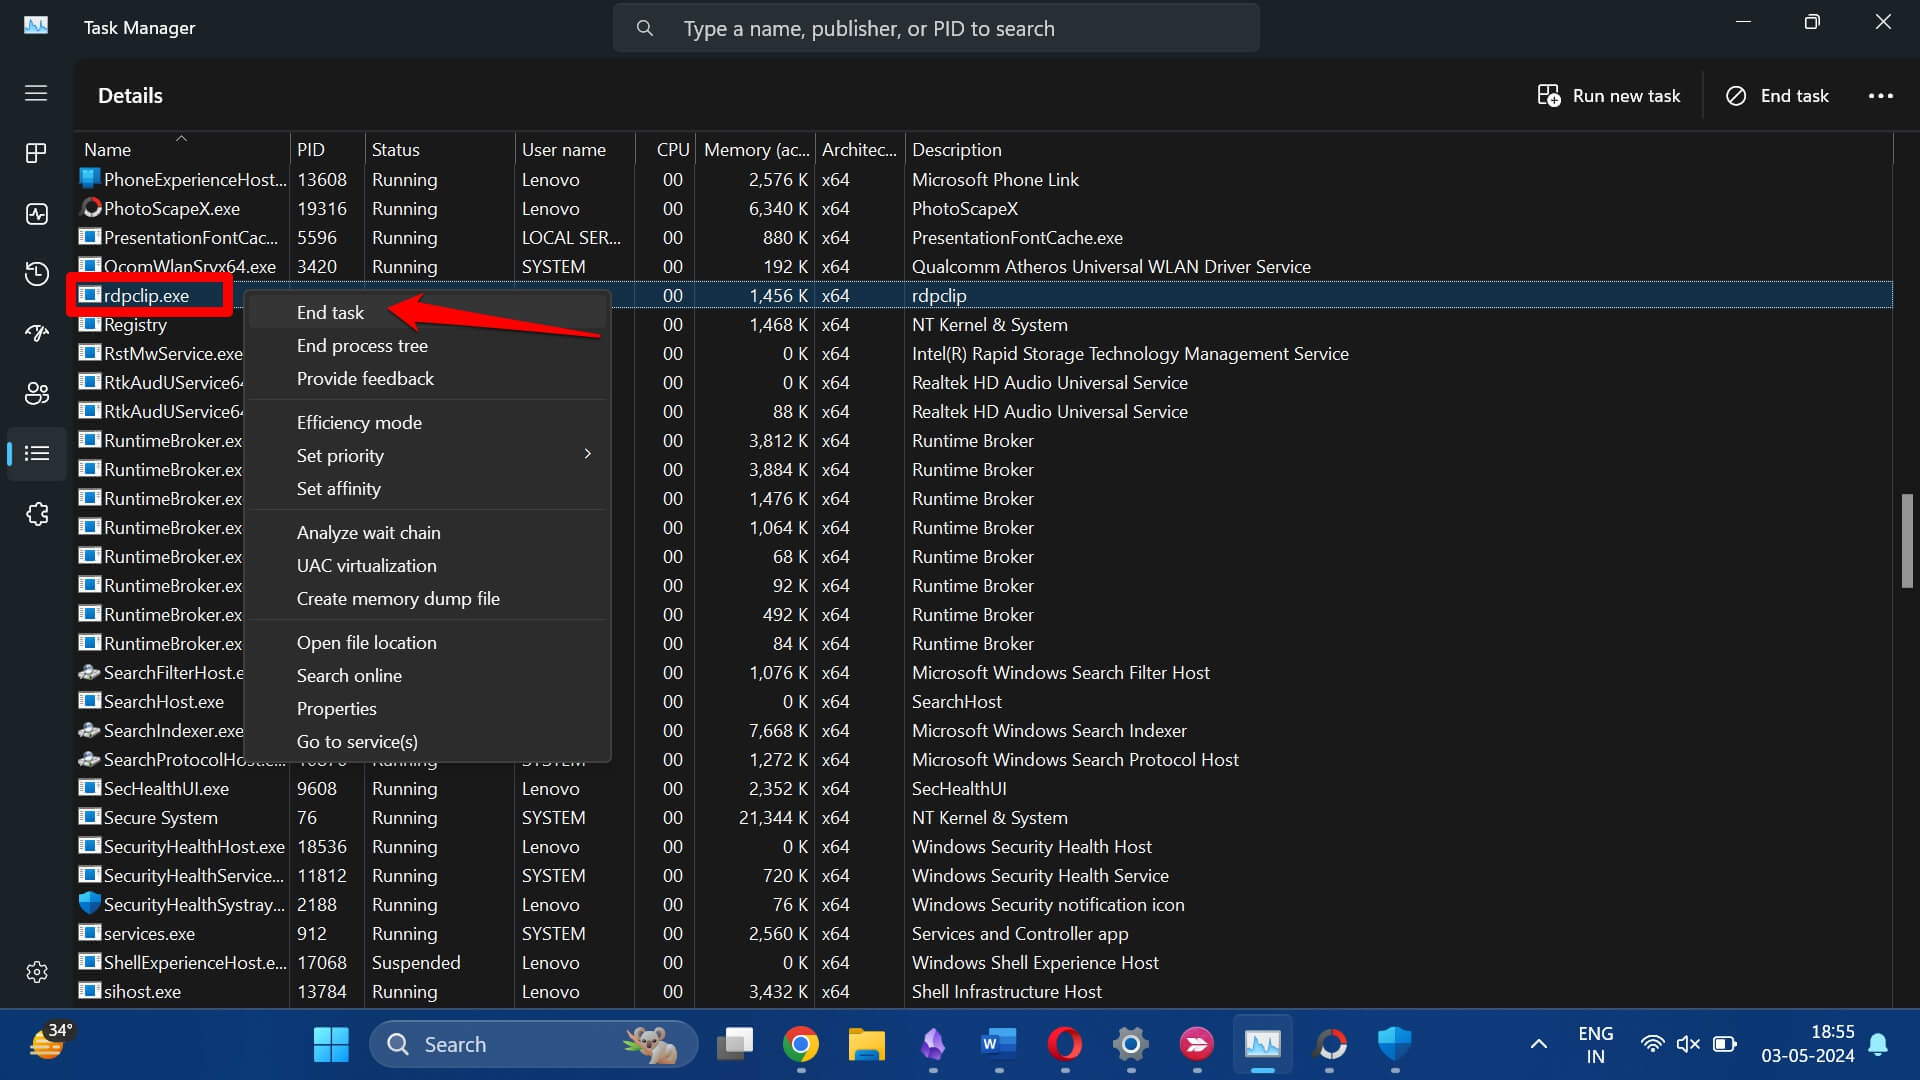Toggle Efficiency mode in context menu

tap(359, 423)
